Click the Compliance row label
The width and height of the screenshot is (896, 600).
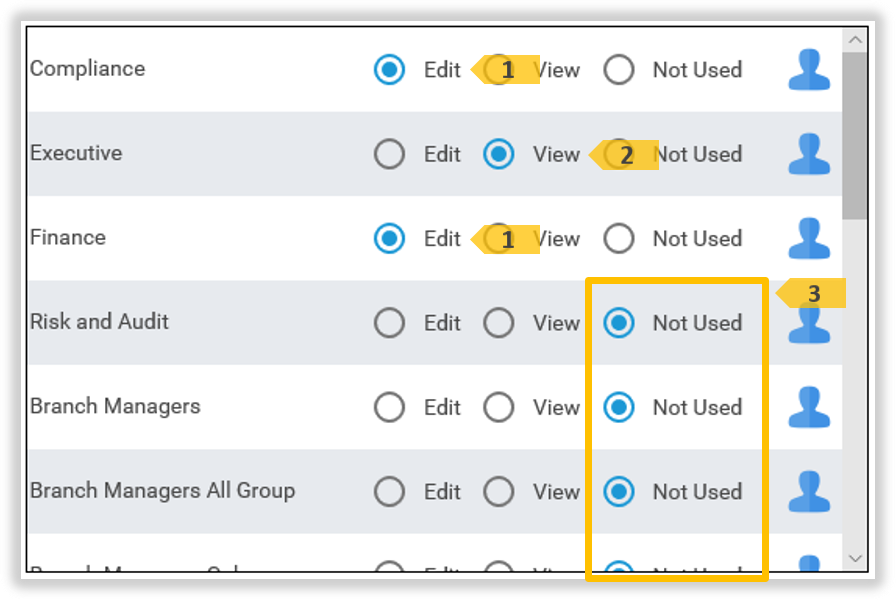tap(88, 70)
